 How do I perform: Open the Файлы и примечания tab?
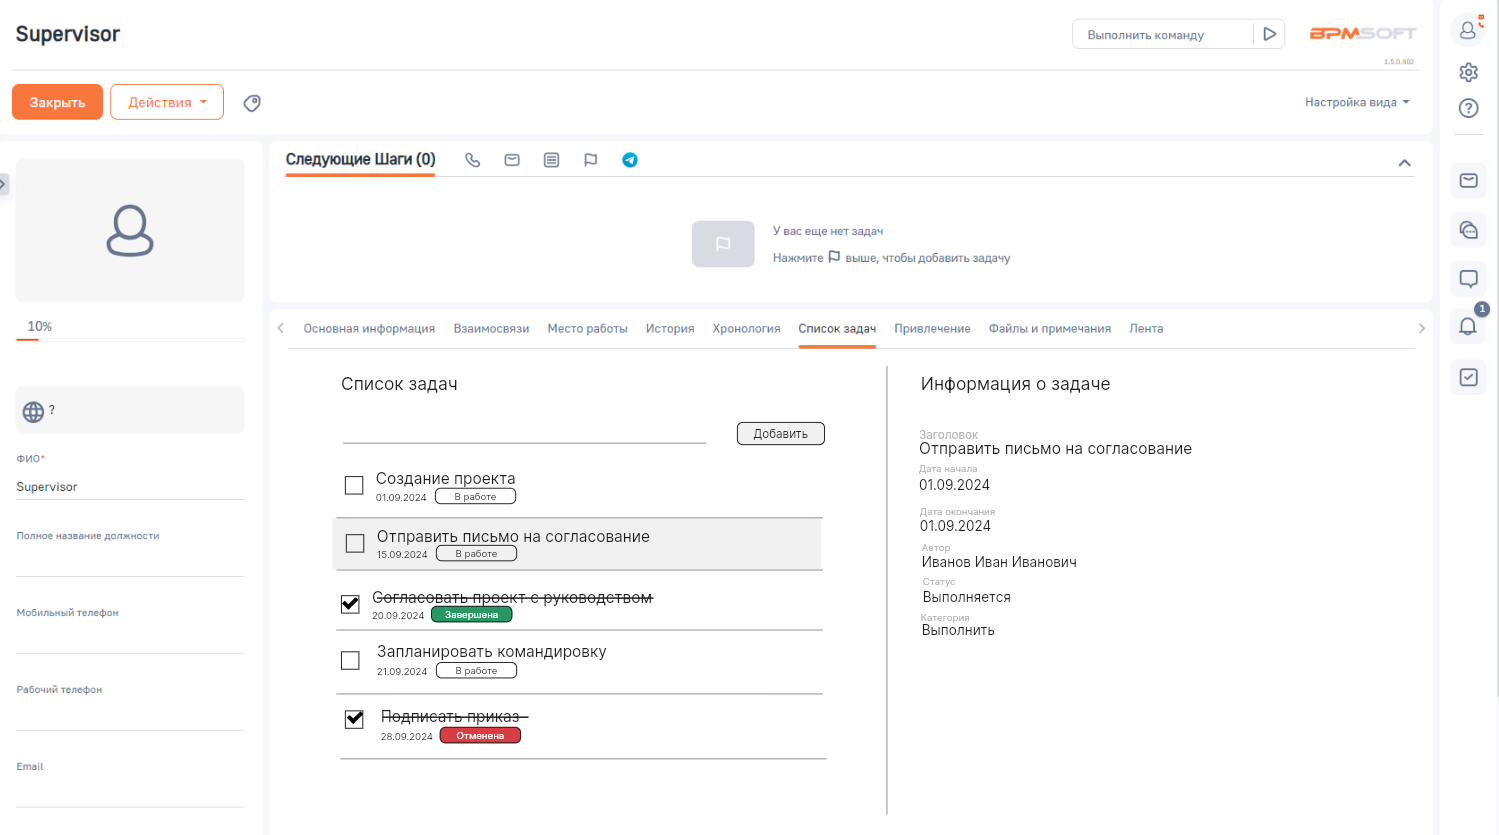1049,329
